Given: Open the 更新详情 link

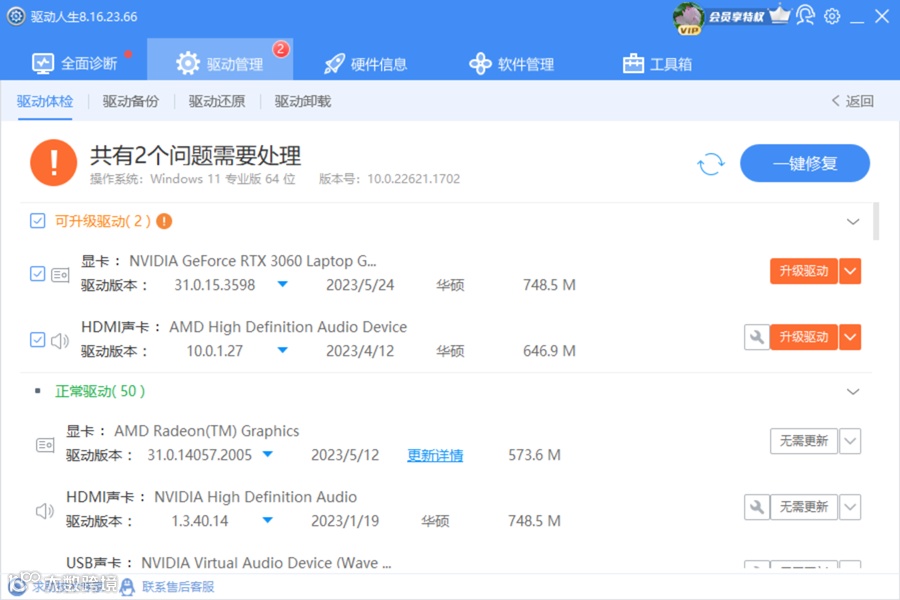Looking at the screenshot, I should coord(435,455).
